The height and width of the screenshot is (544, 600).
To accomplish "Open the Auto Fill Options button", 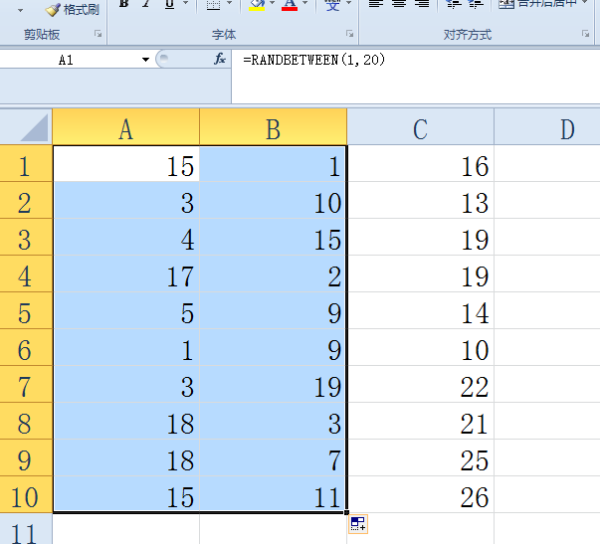I will pos(358,524).
